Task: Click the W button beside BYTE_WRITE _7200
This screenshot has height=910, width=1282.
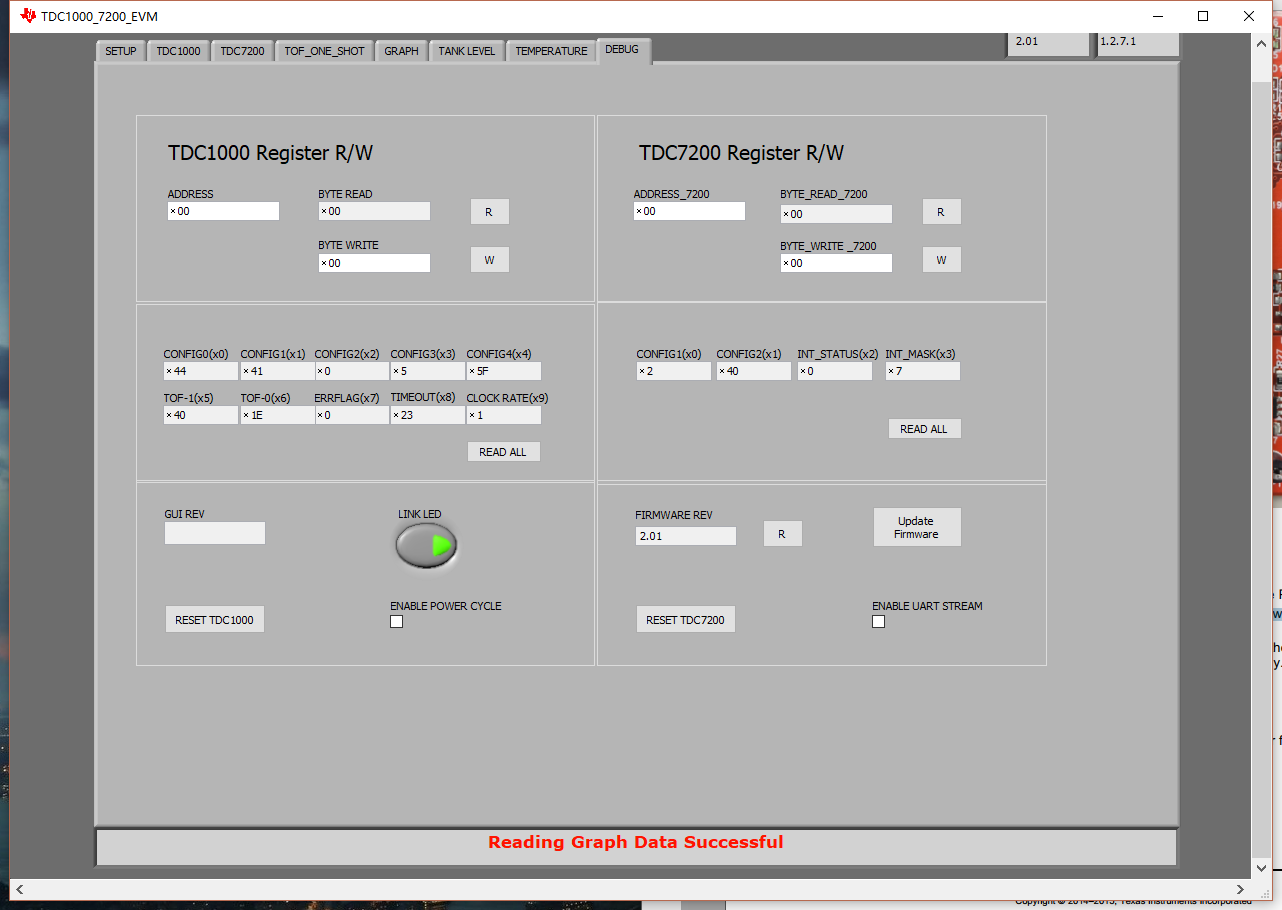Action: (x=941, y=260)
